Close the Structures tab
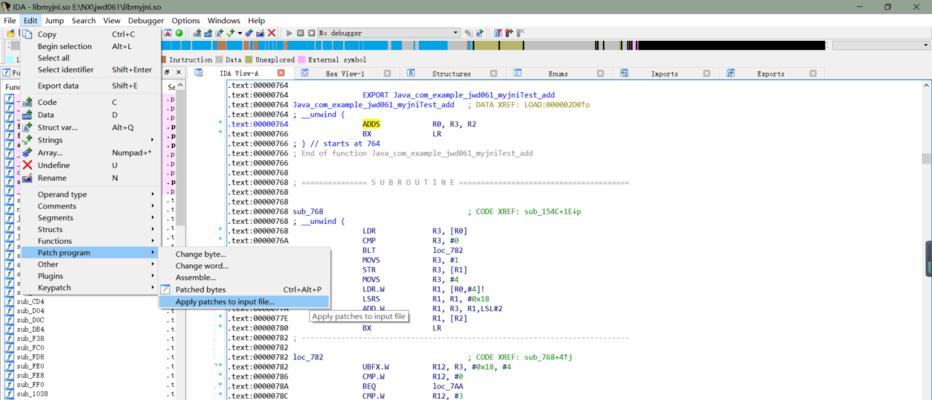932x400 pixels. click(x=494, y=74)
